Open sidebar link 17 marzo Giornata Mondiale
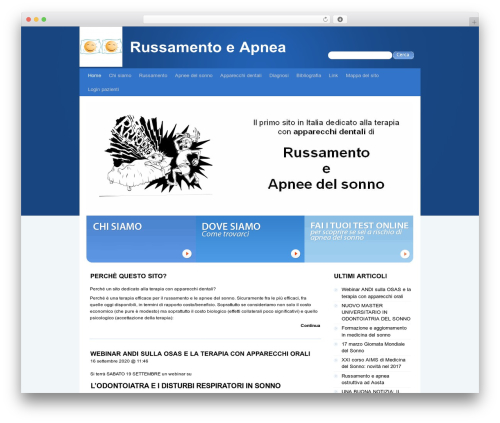The width and height of the screenshot is (500, 423). tap(373, 347)
